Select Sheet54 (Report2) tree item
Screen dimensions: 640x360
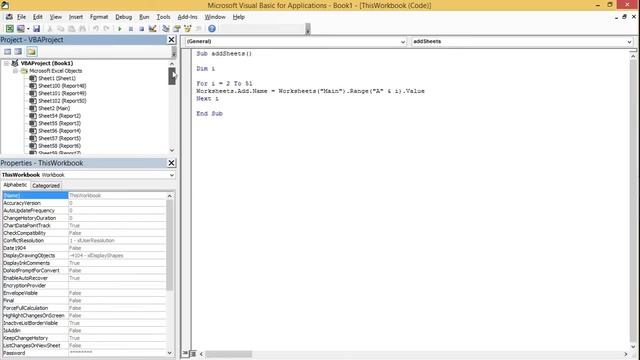(60, 116)
